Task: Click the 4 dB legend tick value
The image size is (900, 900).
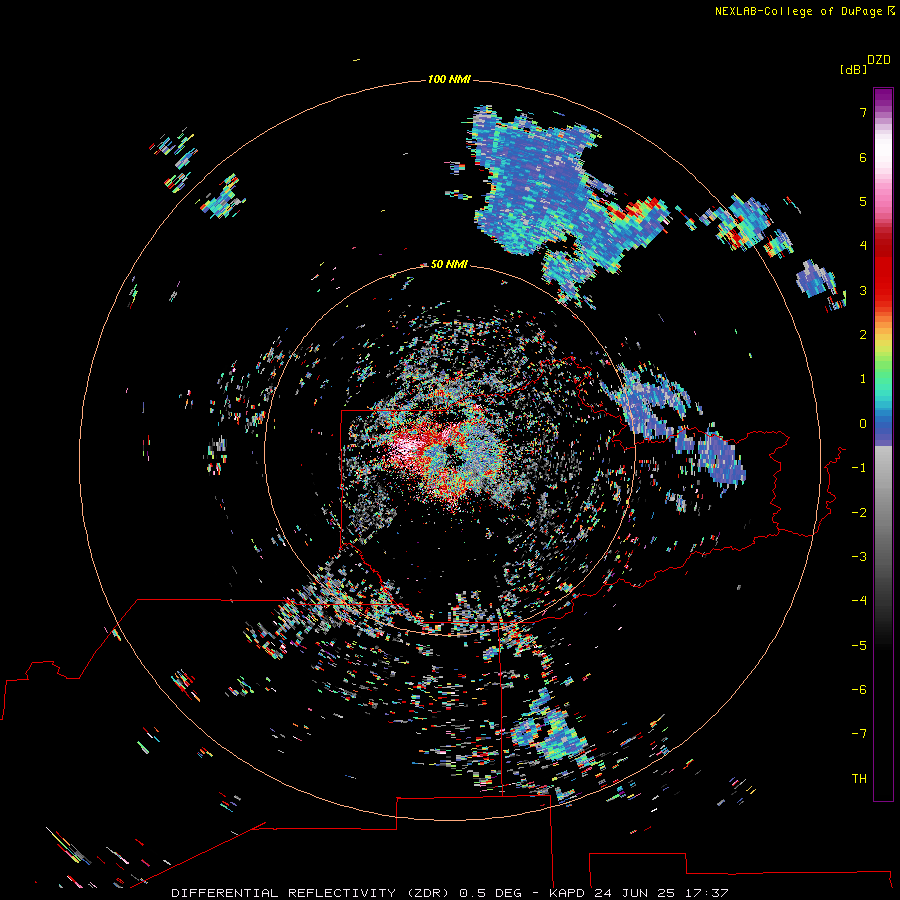Action: 863,246
